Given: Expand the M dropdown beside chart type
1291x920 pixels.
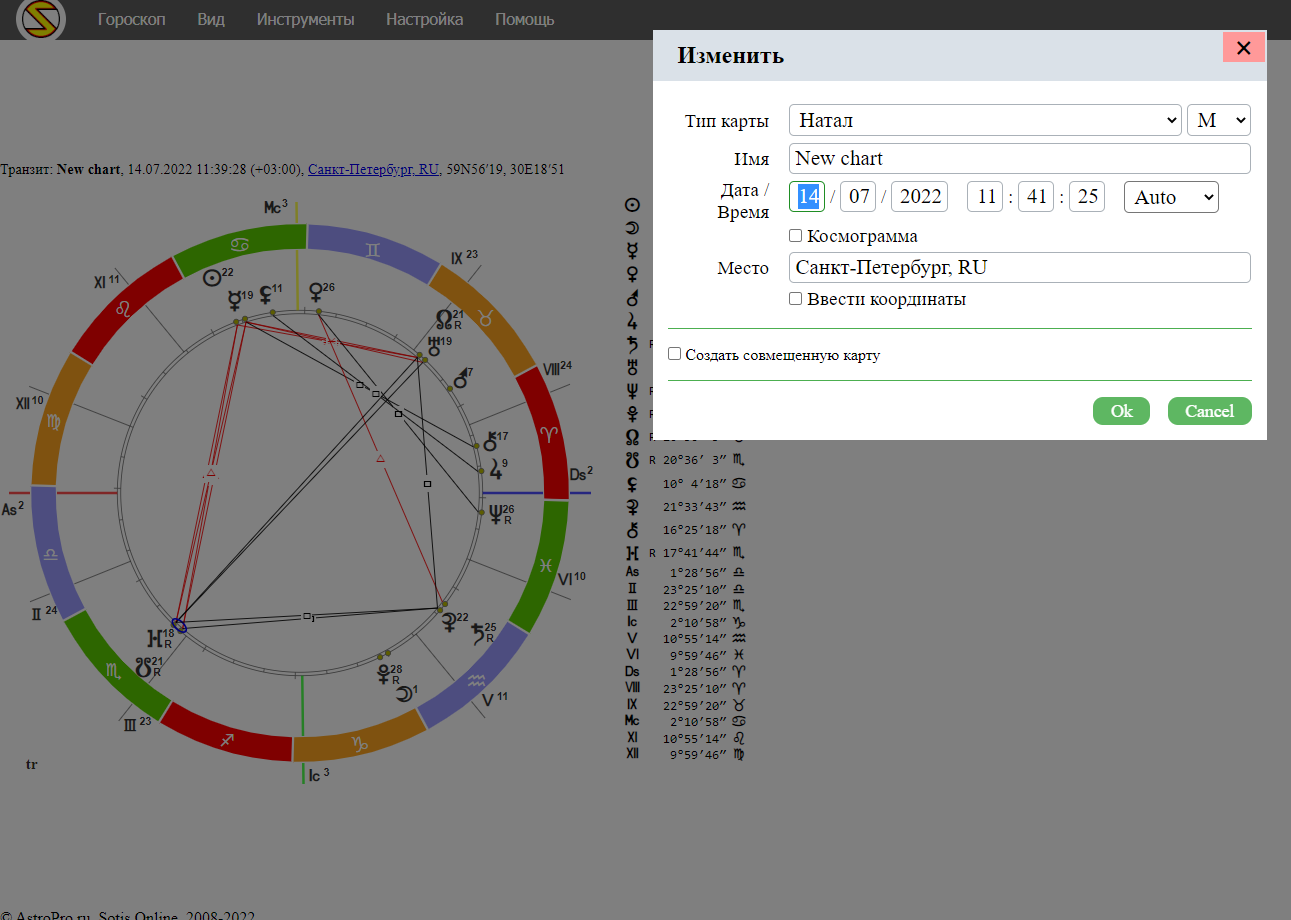Looking at the screenshot, I should click(x=1218, y=120).
